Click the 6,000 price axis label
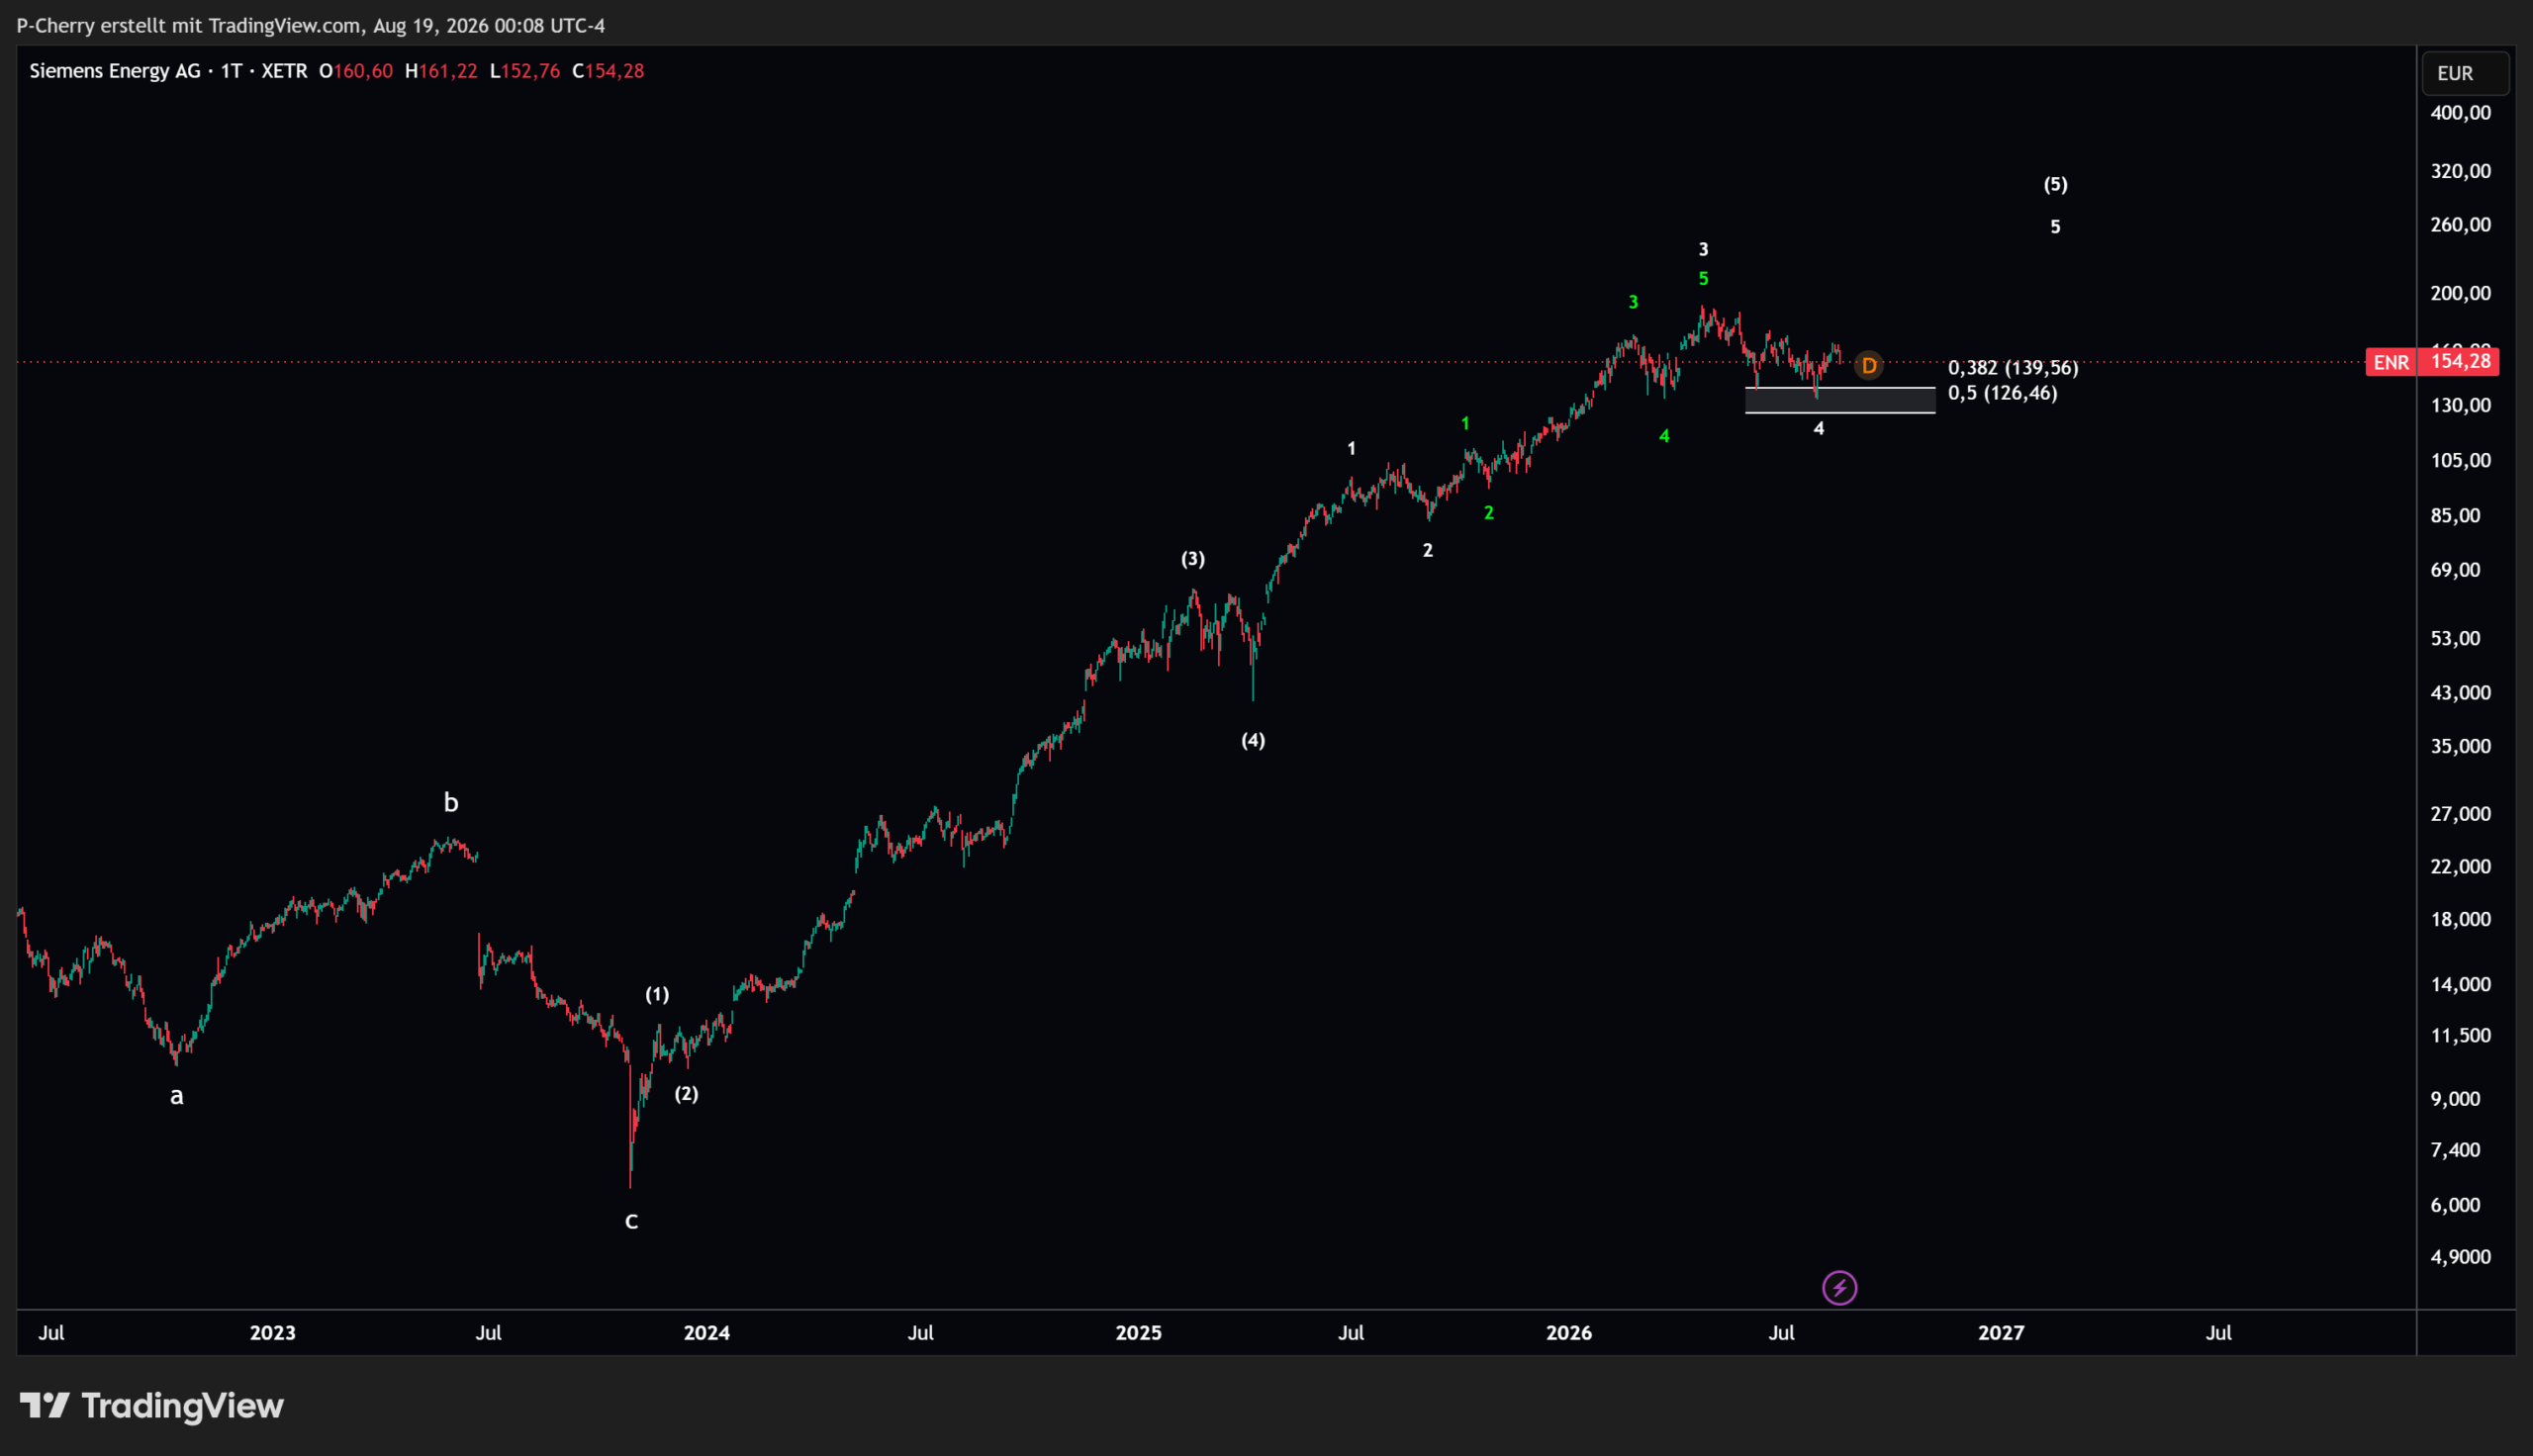The height and width of the screenshot is (1456, 2533). coord(2456,1205)
